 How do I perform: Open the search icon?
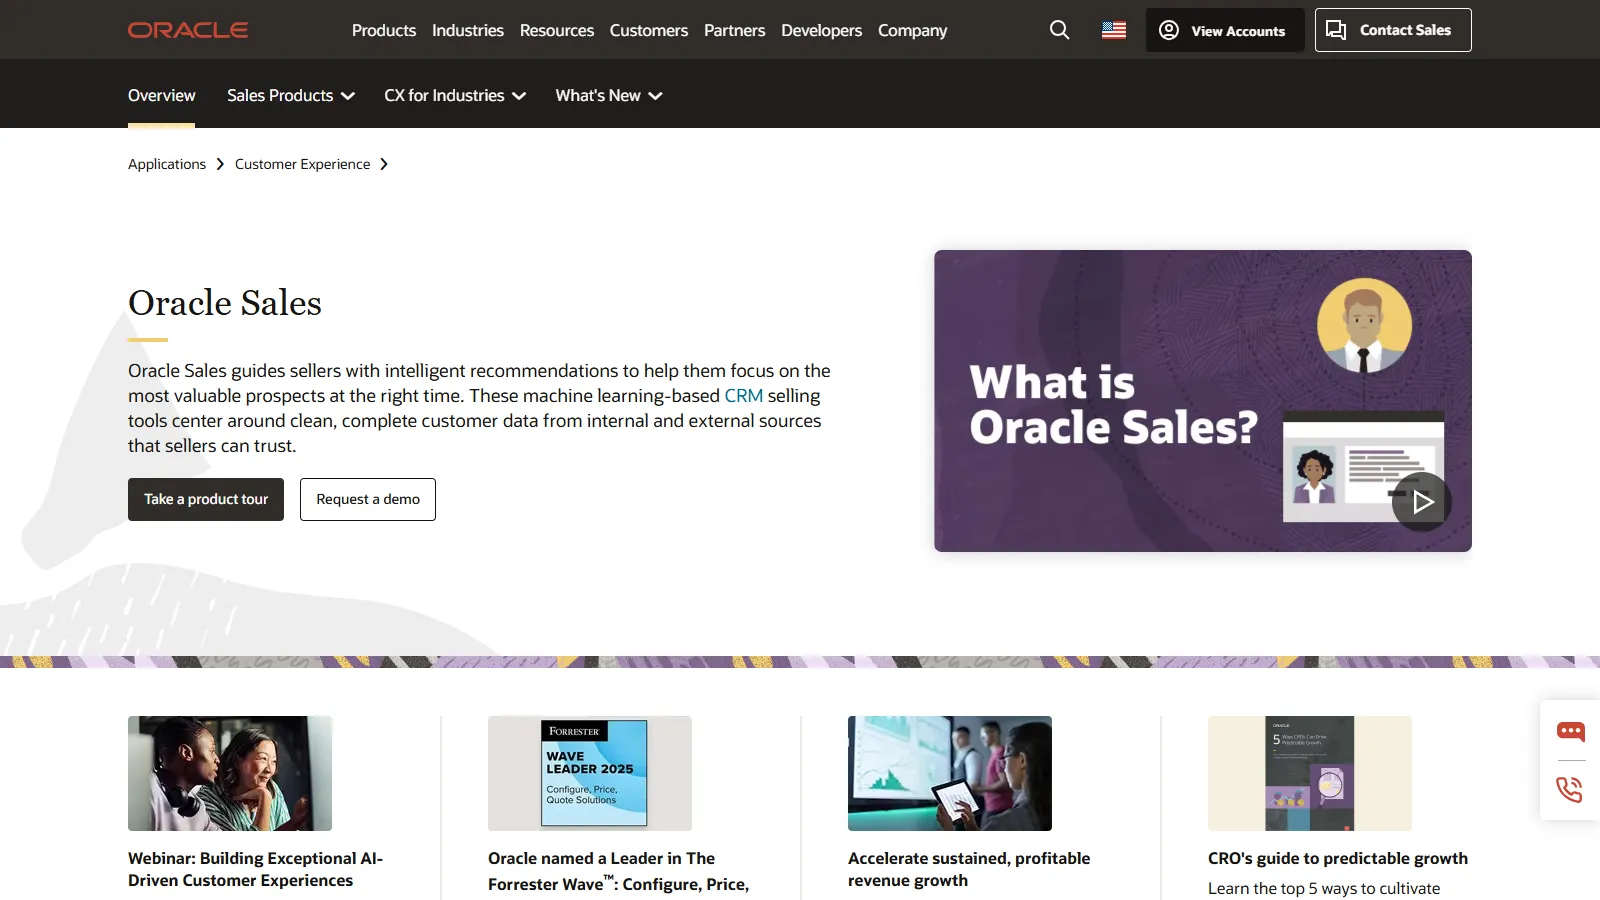coord(1059,30)
